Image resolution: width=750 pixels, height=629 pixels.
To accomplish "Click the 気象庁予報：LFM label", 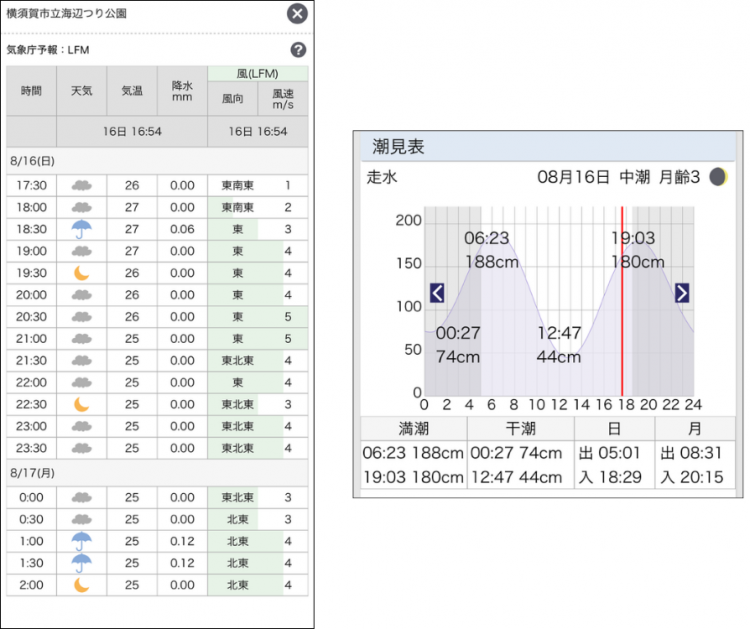I will (x=48, y=50).
